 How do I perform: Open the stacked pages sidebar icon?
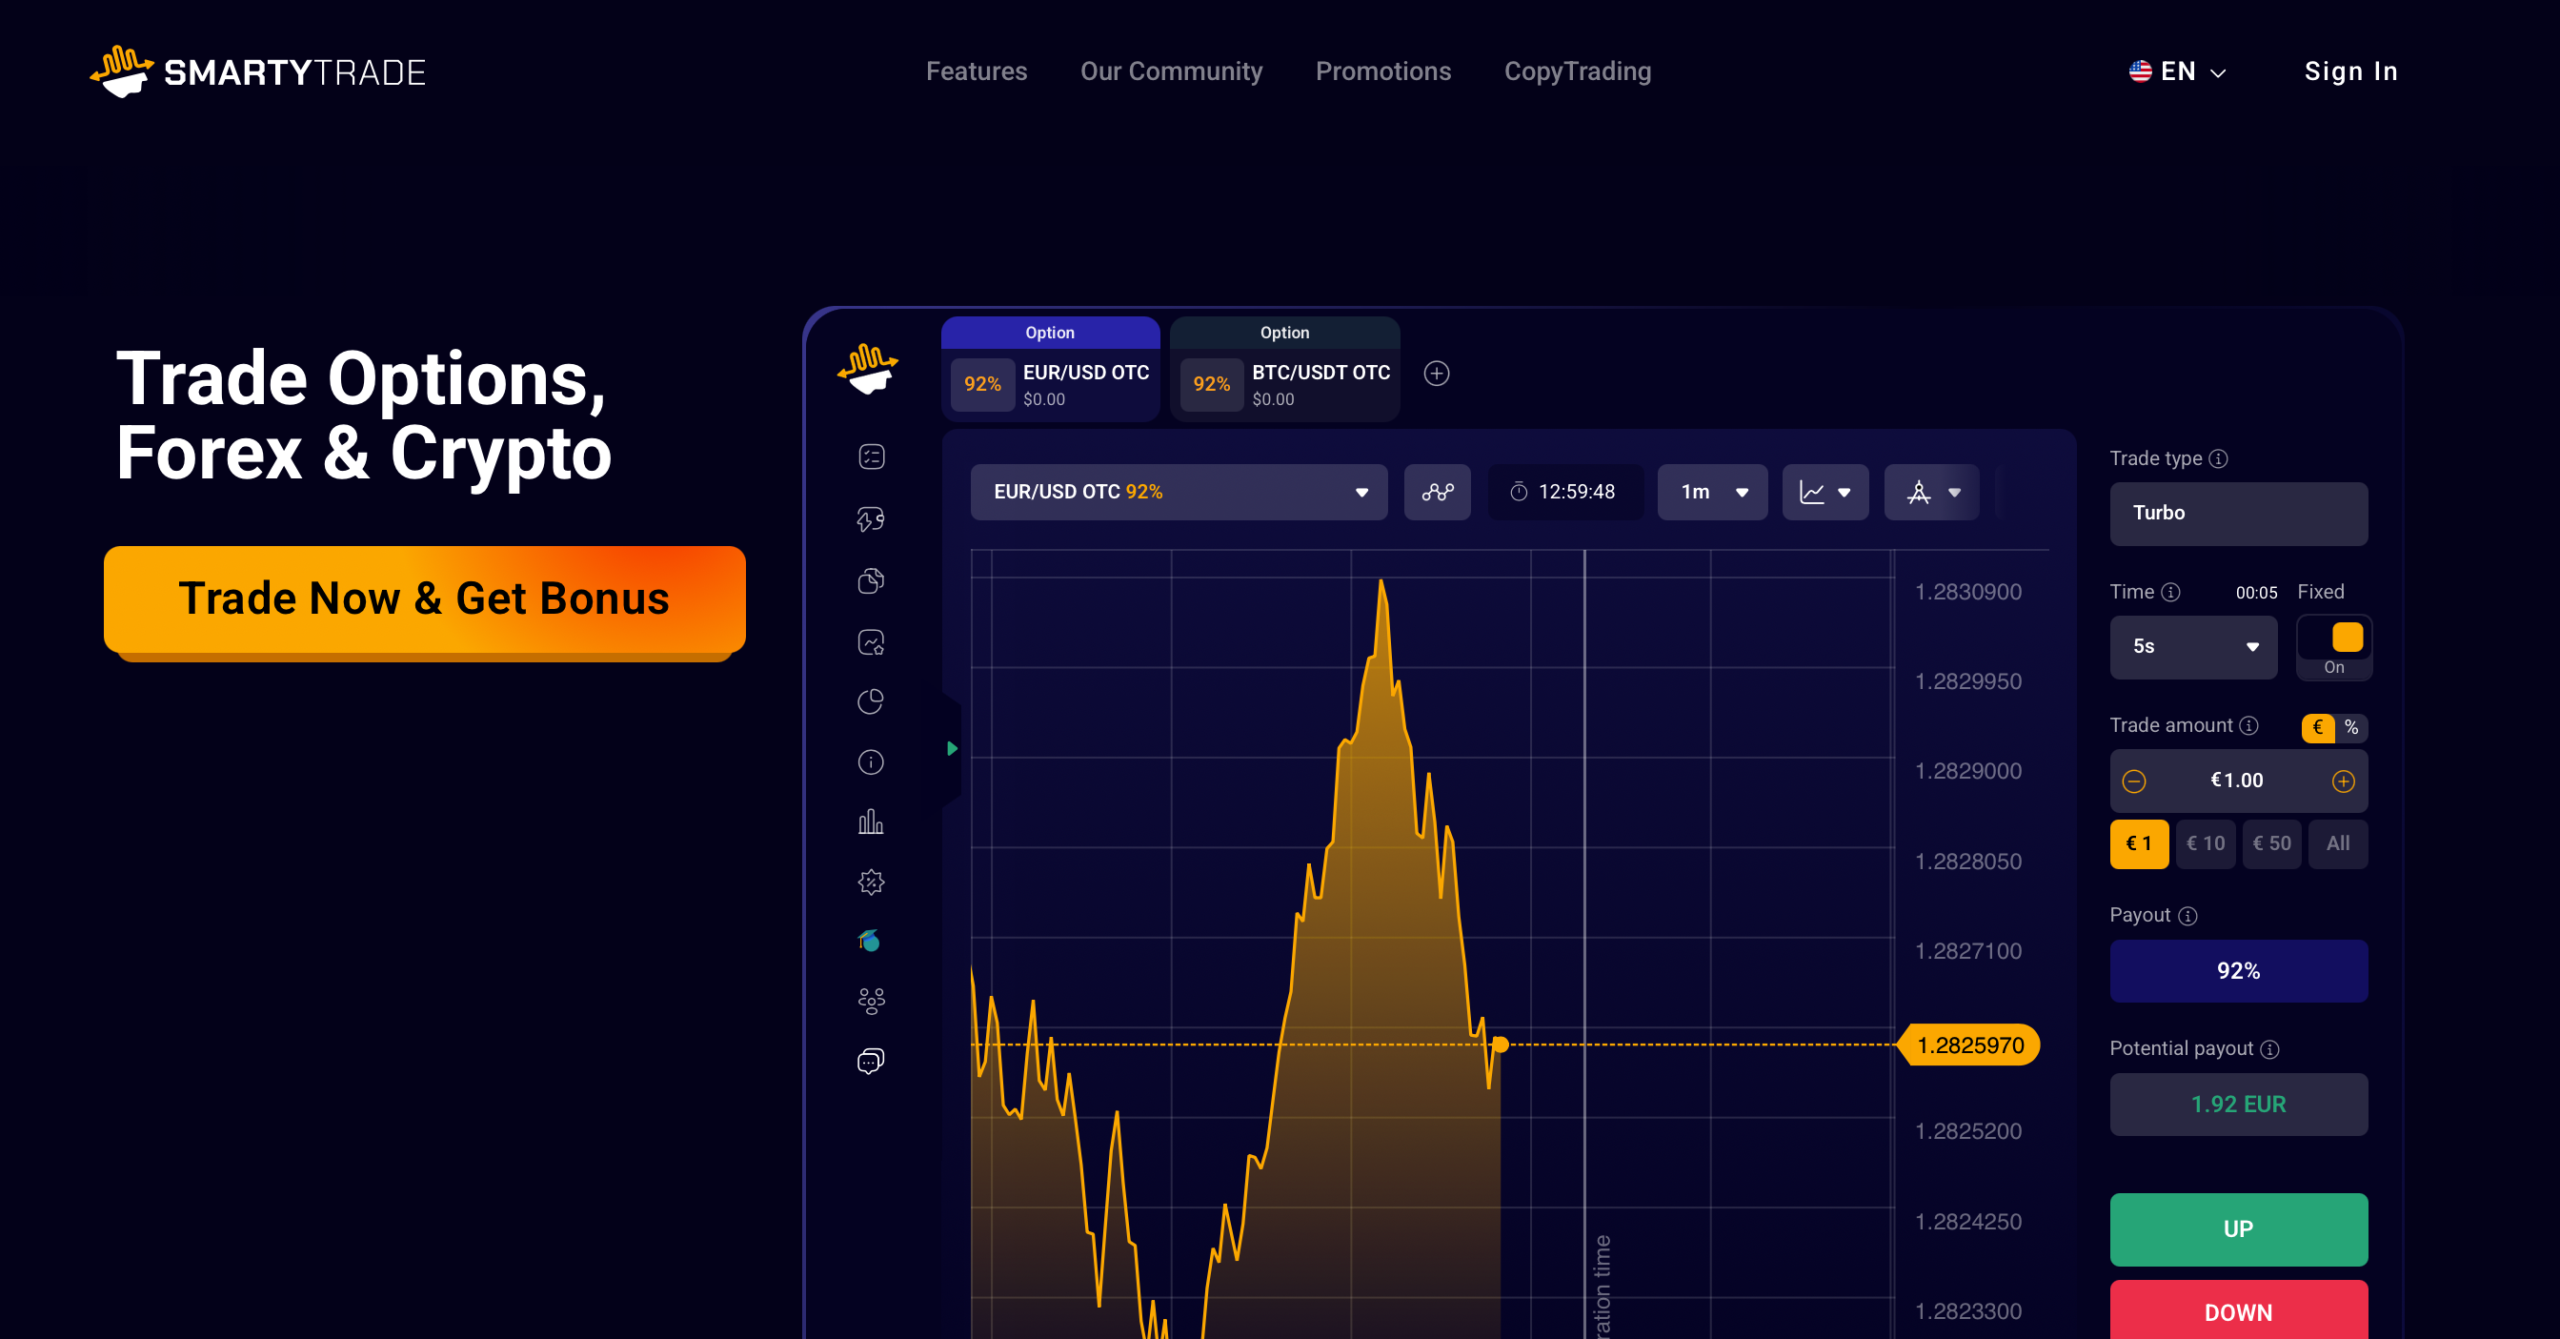(871, 581)
